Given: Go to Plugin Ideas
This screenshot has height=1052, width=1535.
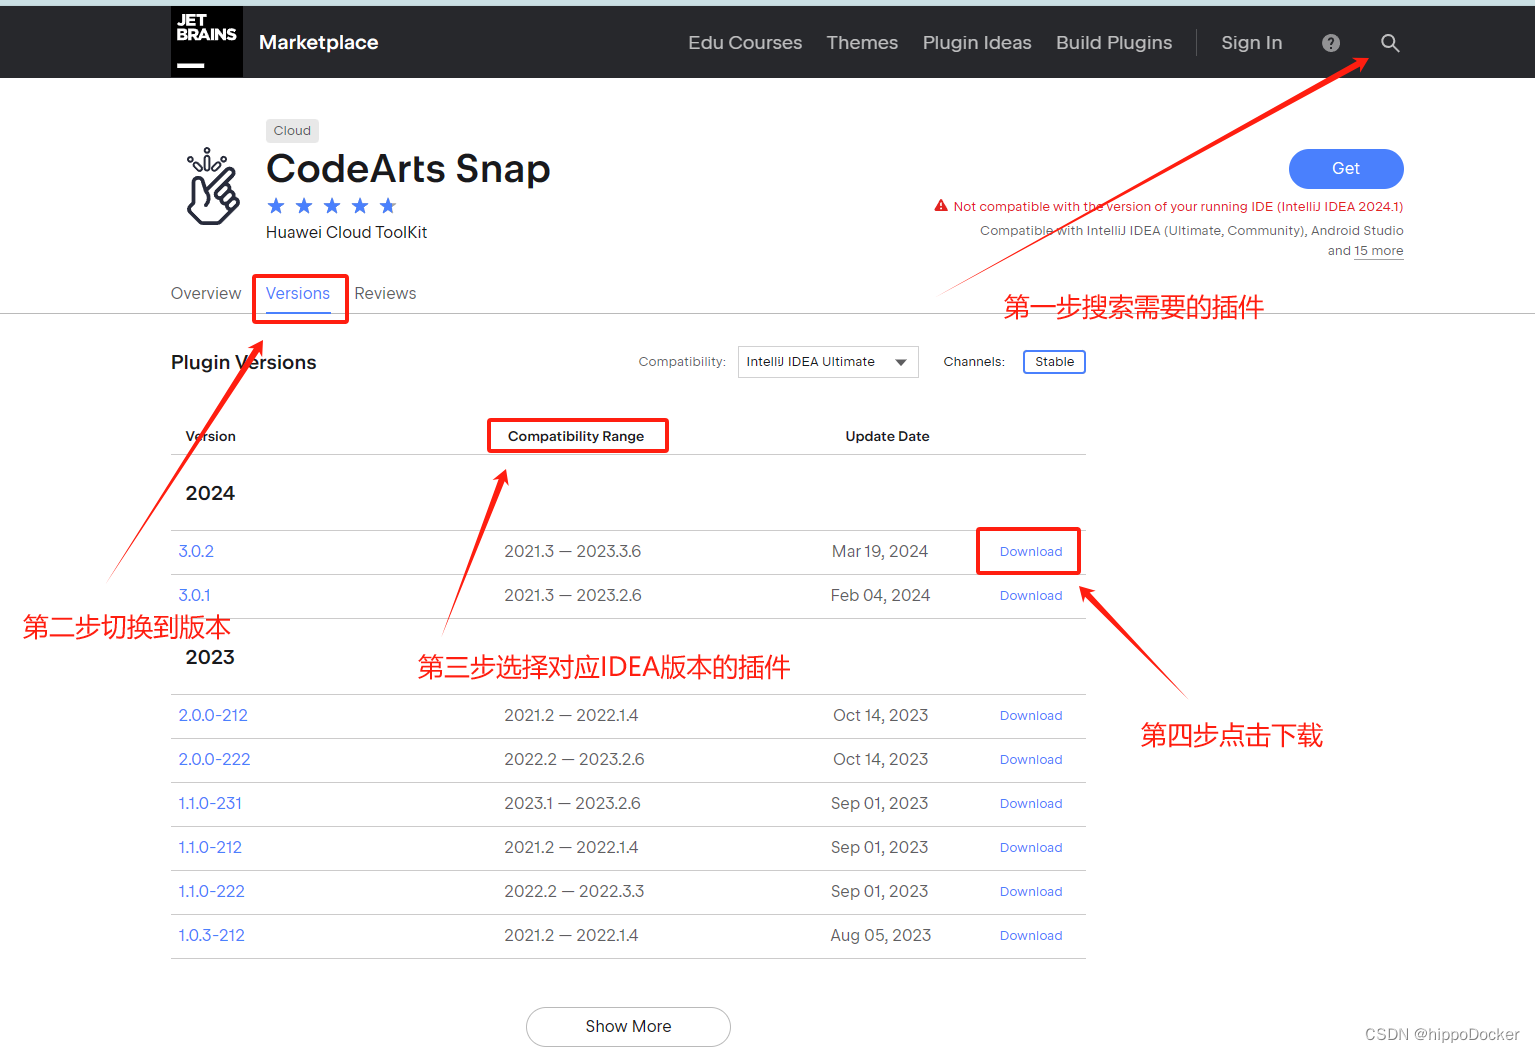Looking at the screenshot, I should point(977,42).
